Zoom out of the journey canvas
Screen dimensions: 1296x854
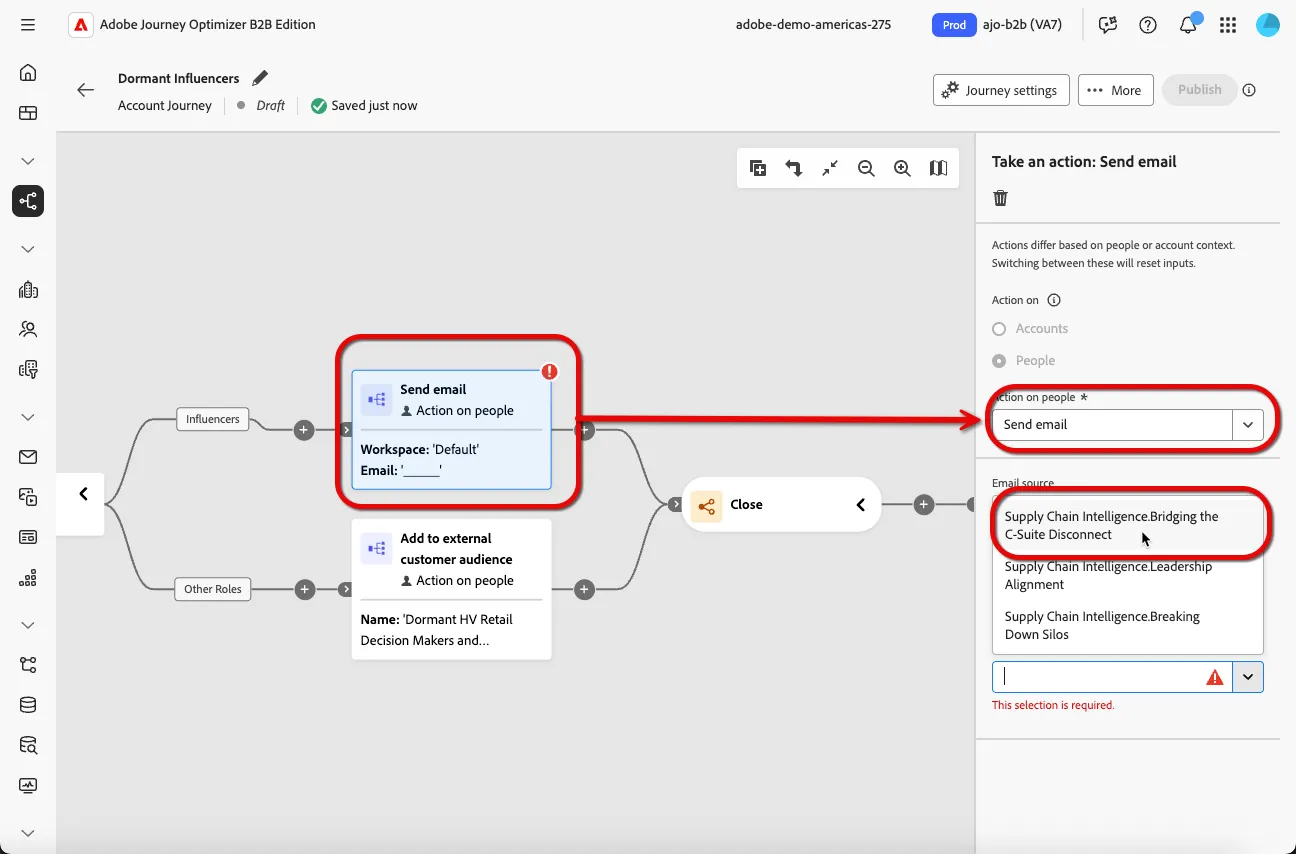click(x=866, y=168)
